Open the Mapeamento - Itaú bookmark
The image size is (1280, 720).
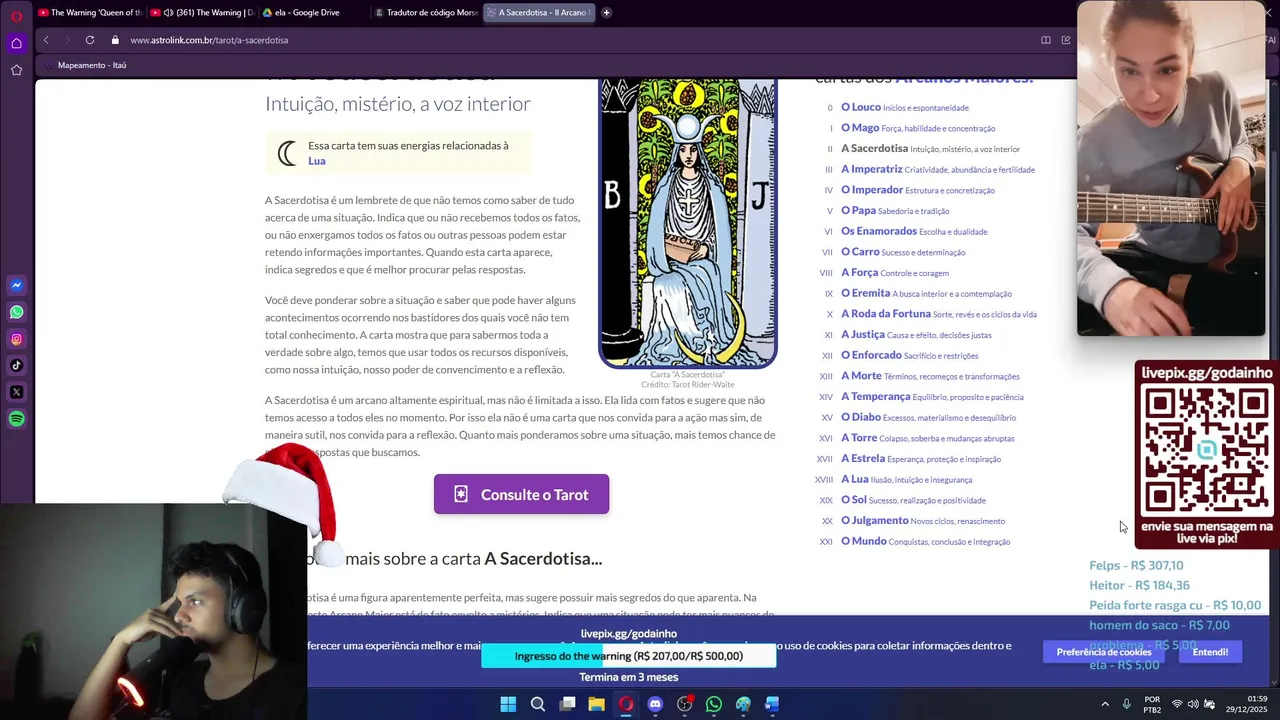[x=86, y=65]
